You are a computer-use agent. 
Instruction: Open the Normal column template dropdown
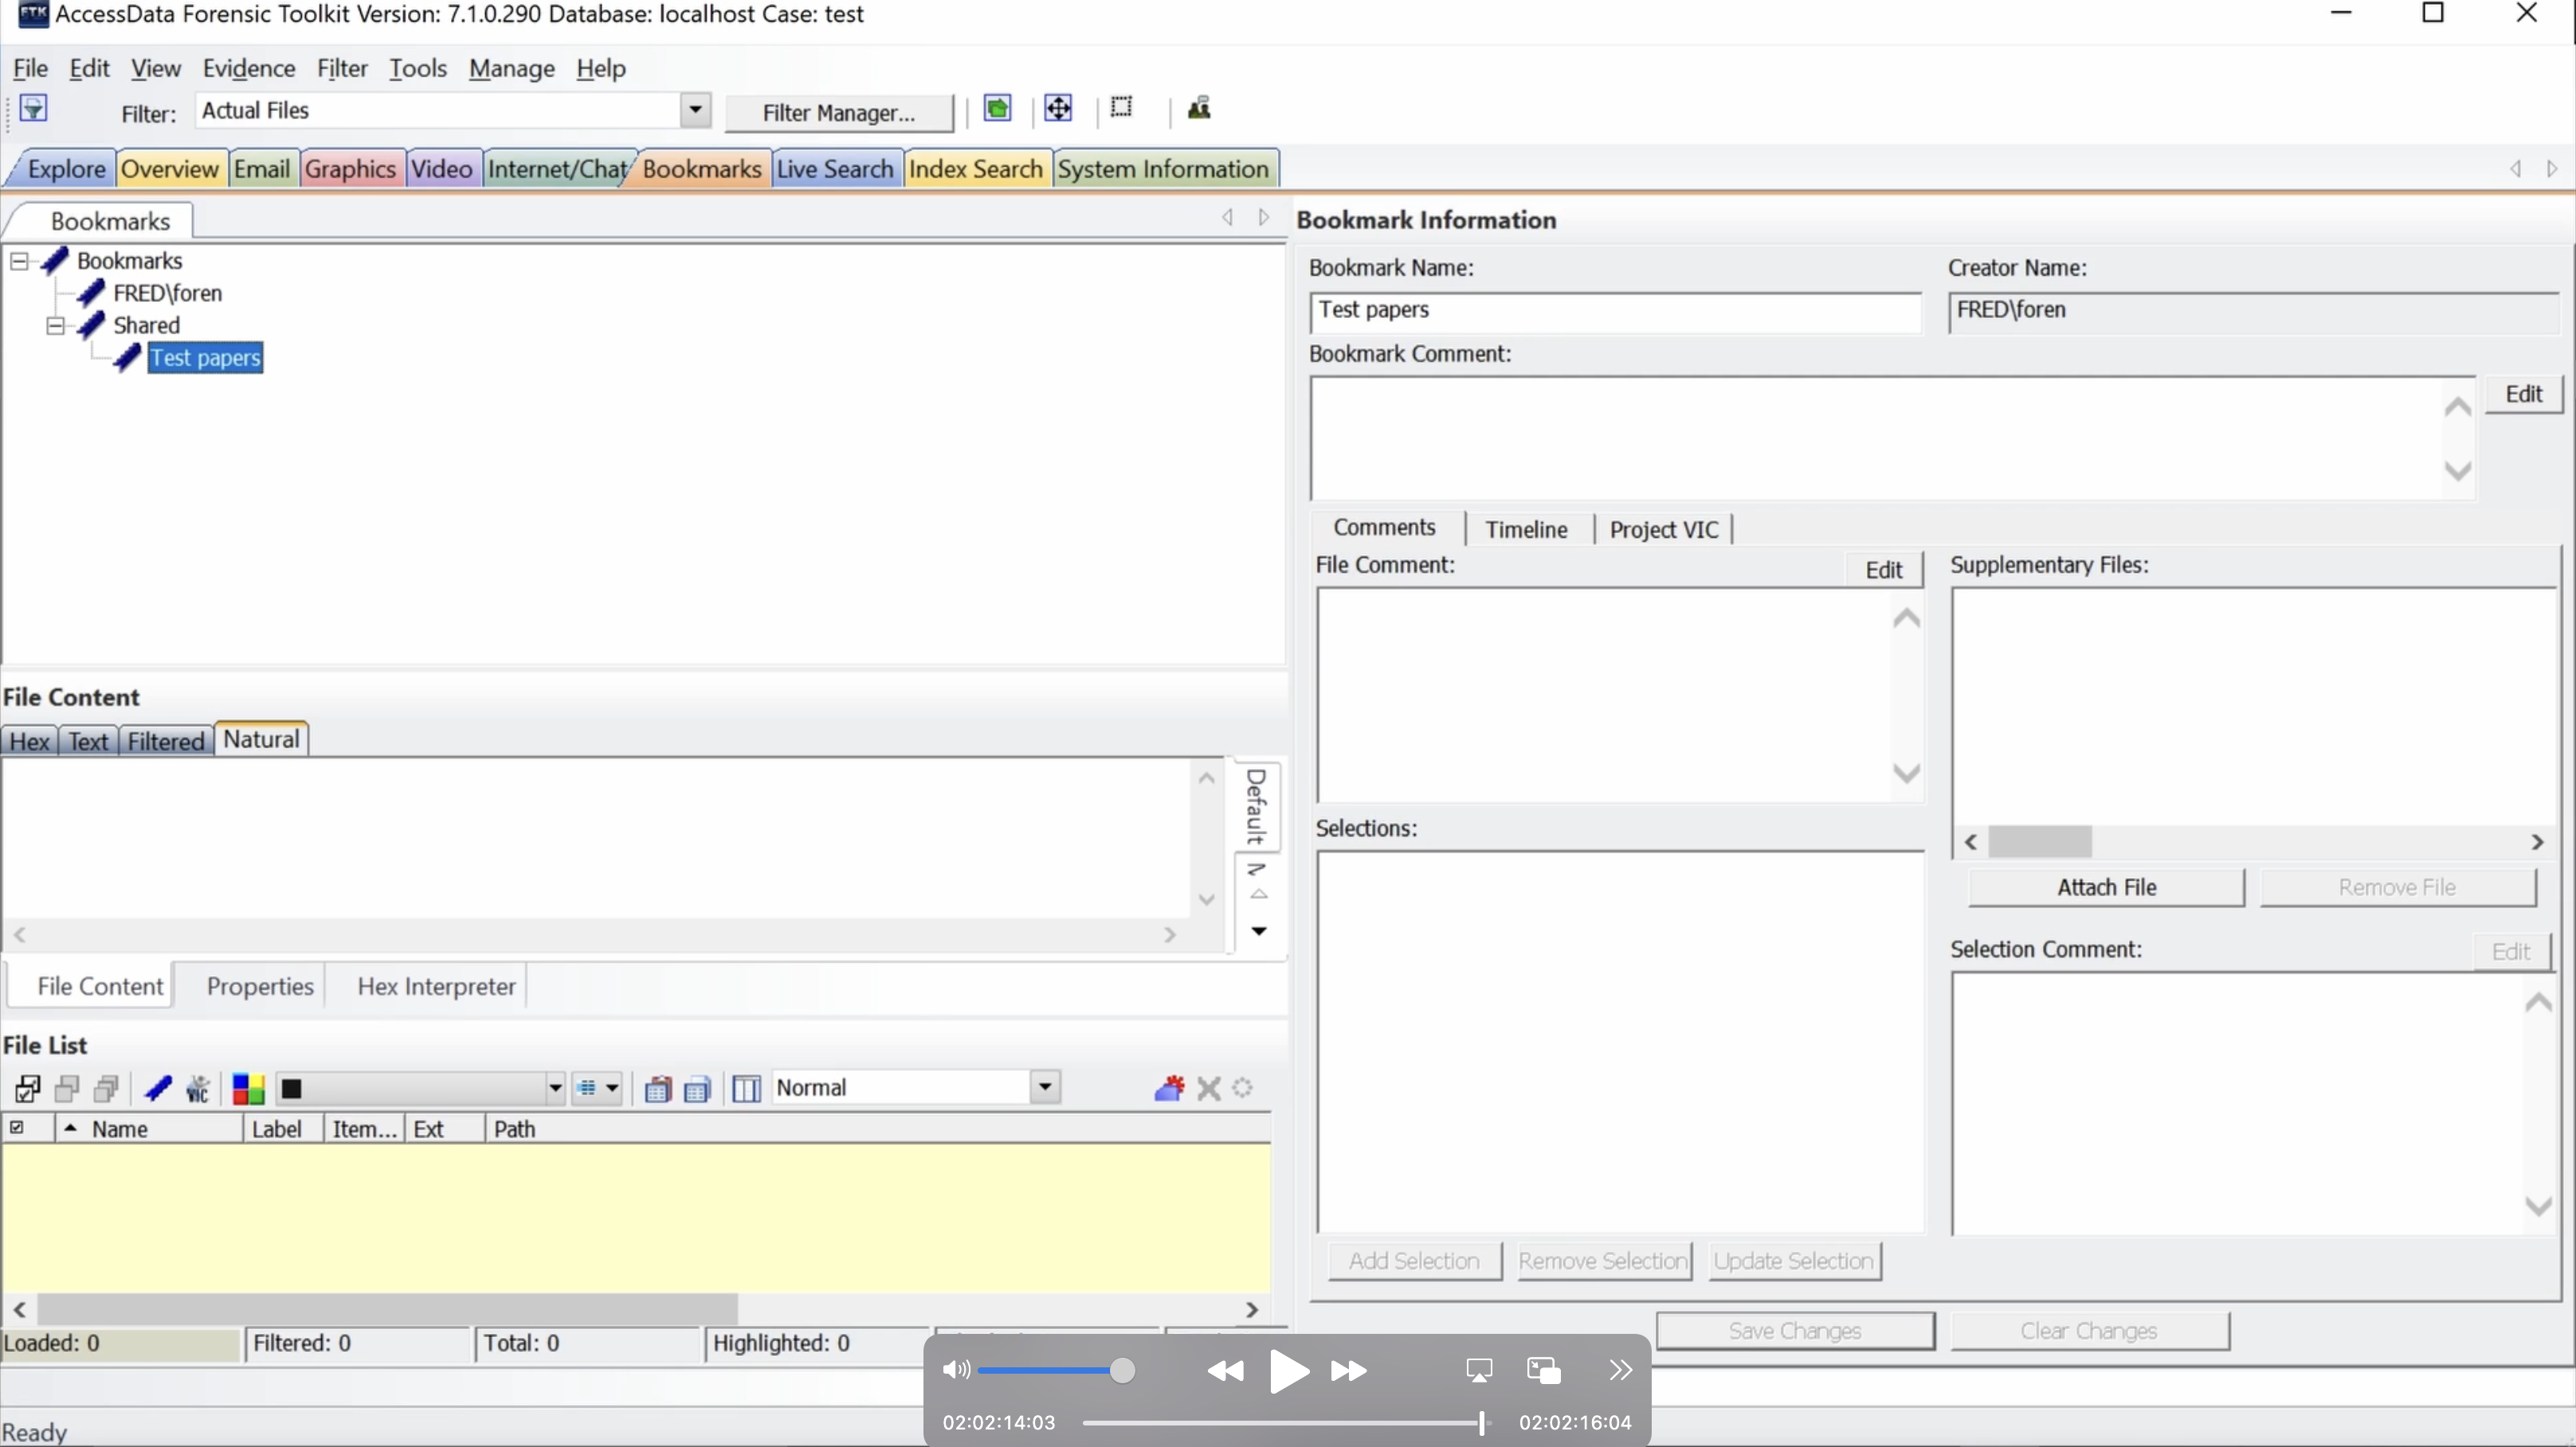[1045, 1087]
